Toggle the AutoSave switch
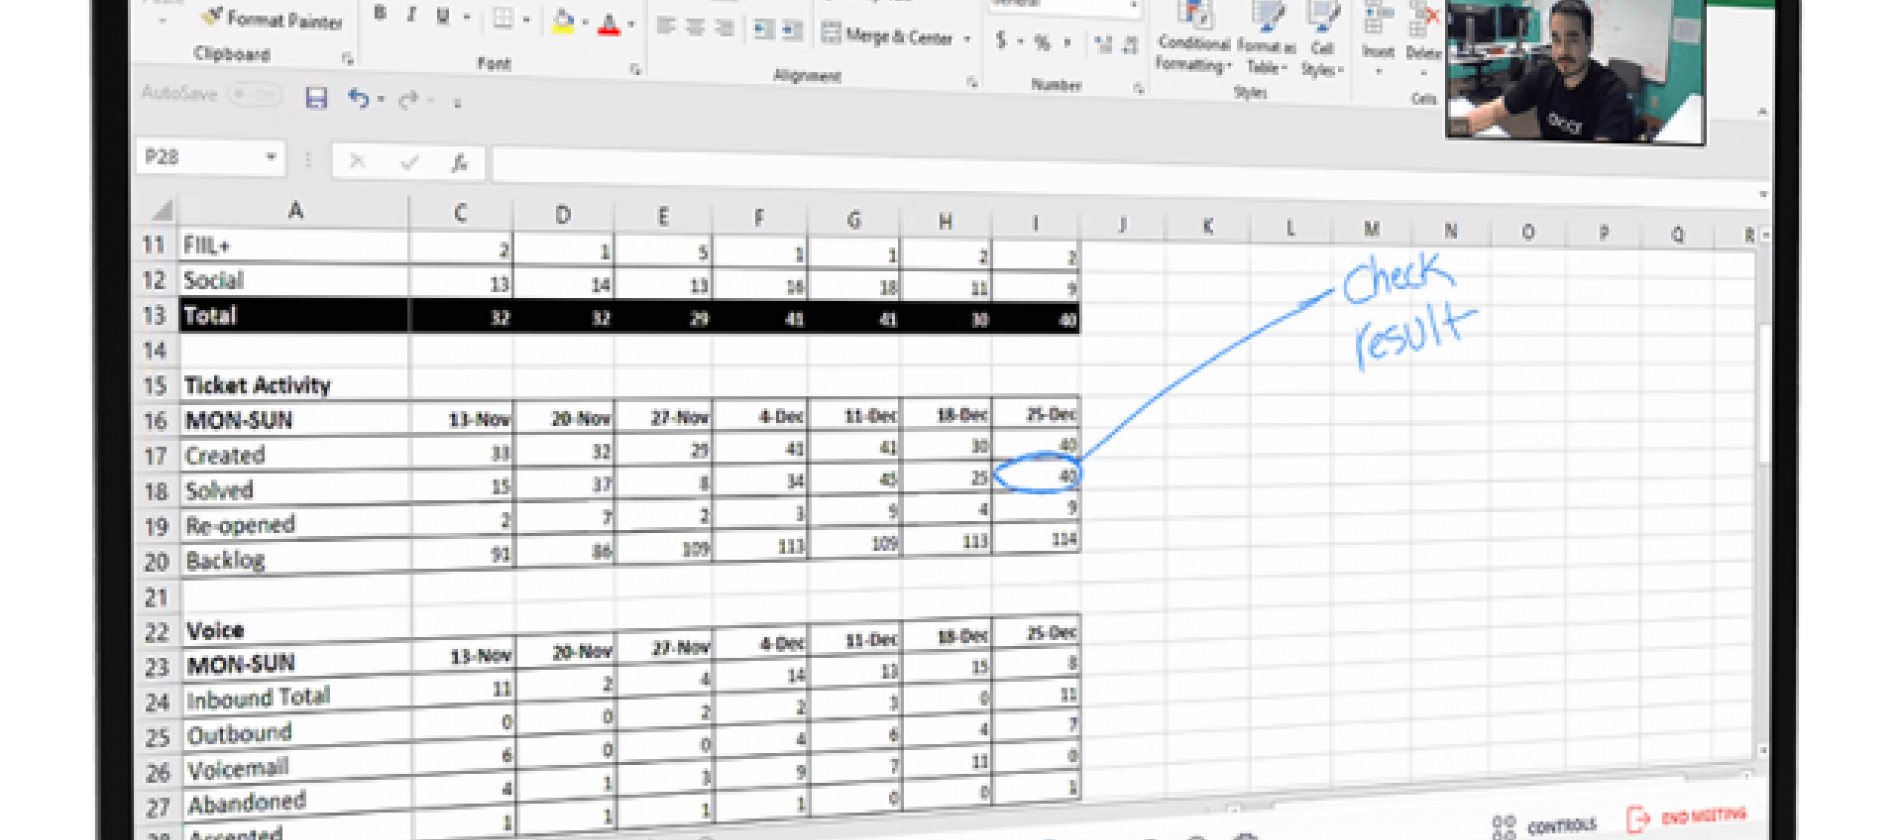1900x840 pixels. pos(254,95)
